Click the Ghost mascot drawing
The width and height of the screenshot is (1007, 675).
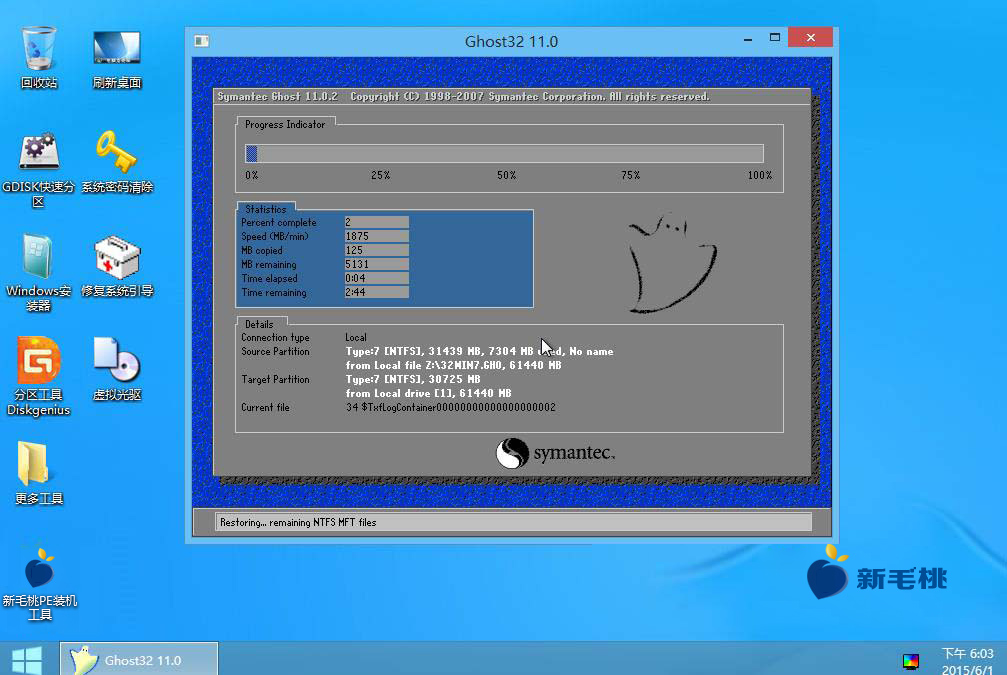[671, 263]
